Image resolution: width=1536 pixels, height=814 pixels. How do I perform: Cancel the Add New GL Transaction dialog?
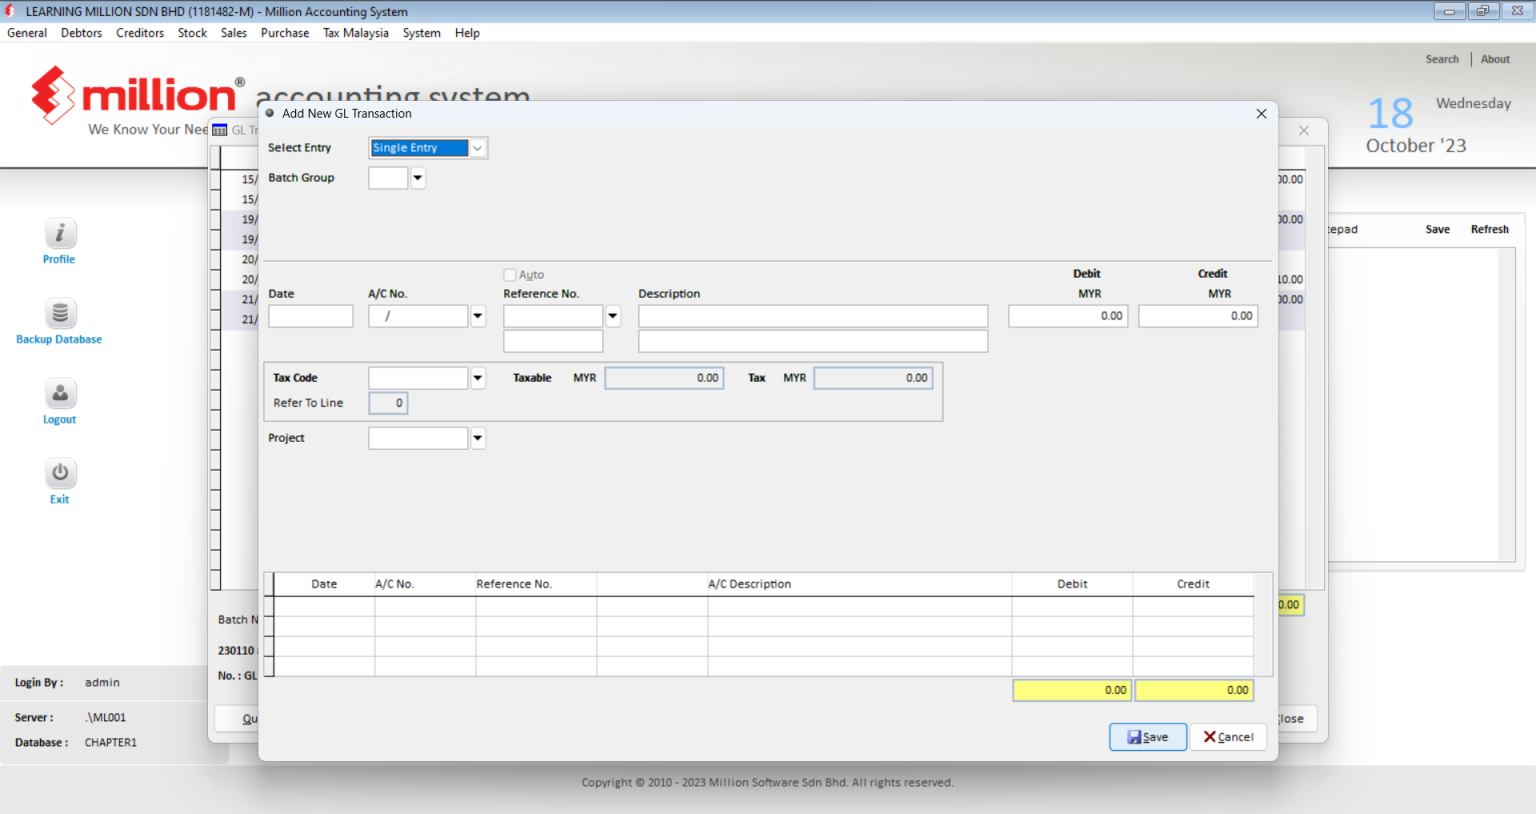tap(1228, 737)
